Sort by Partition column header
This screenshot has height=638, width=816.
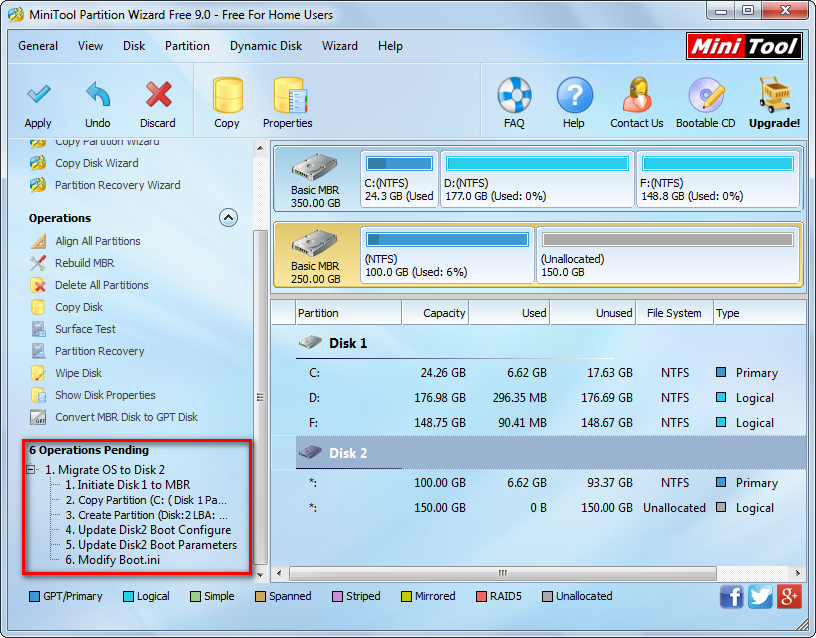tap(348, 313)
